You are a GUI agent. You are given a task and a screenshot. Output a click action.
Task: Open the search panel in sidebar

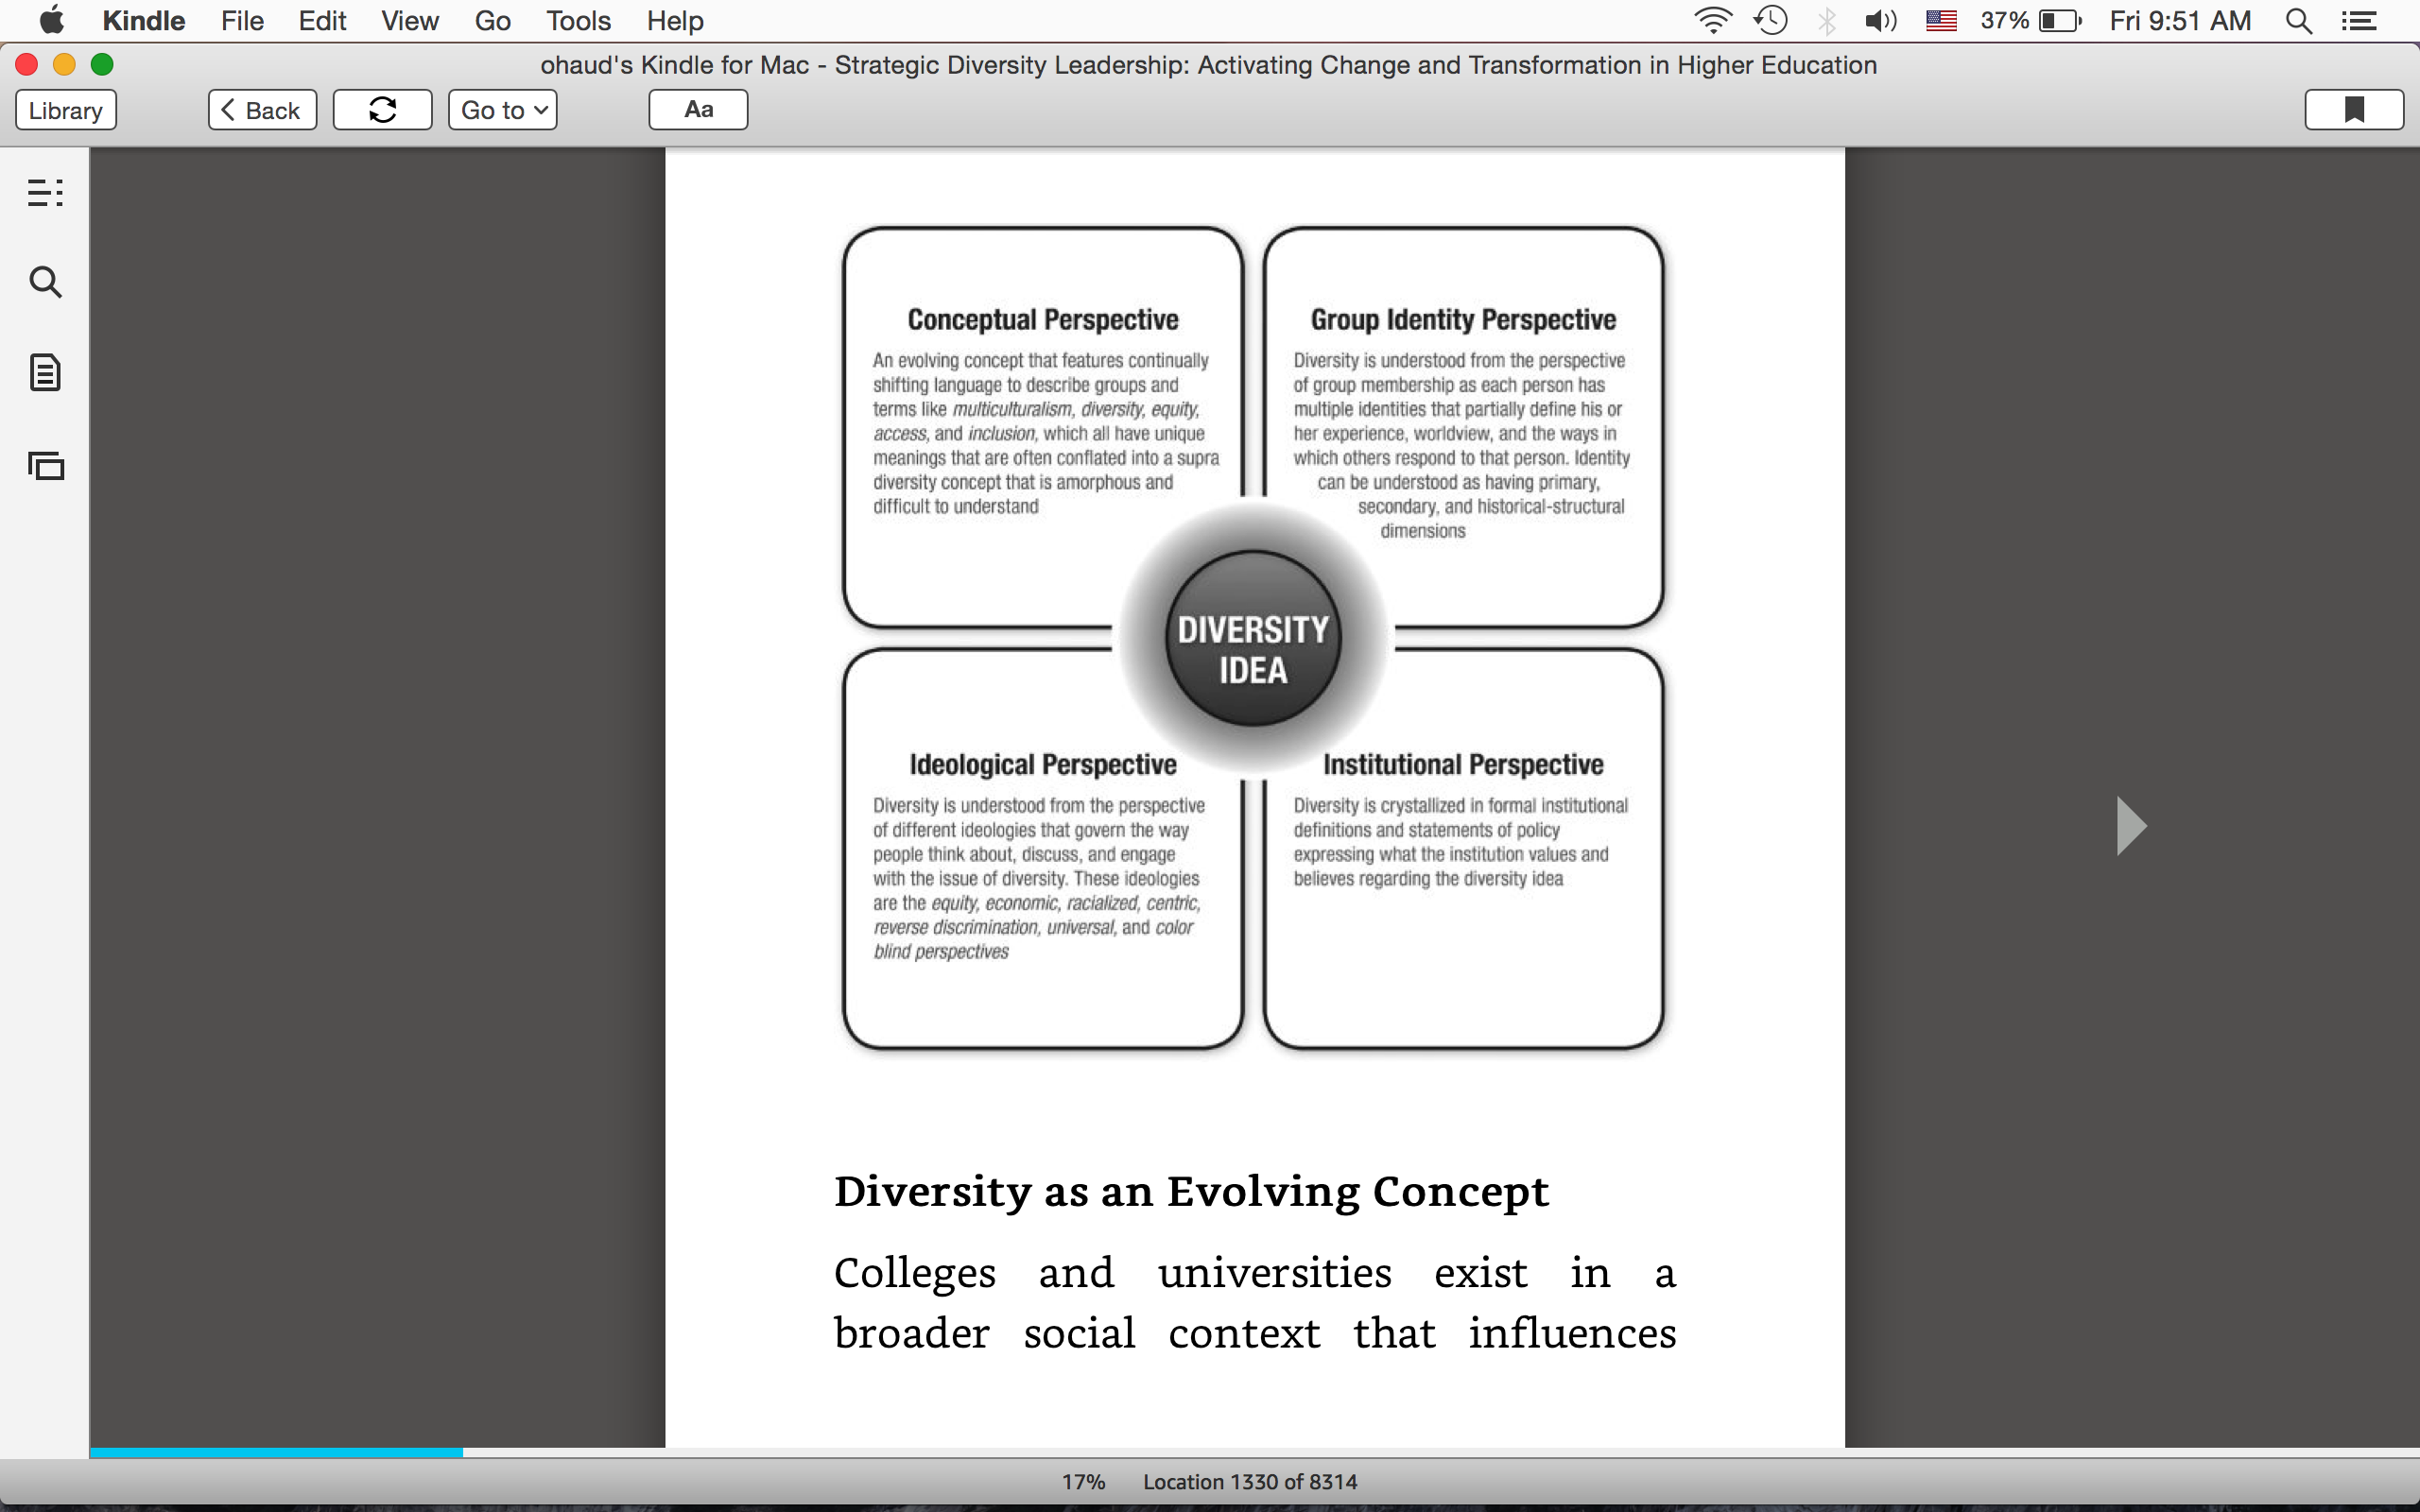coord(45,282)
